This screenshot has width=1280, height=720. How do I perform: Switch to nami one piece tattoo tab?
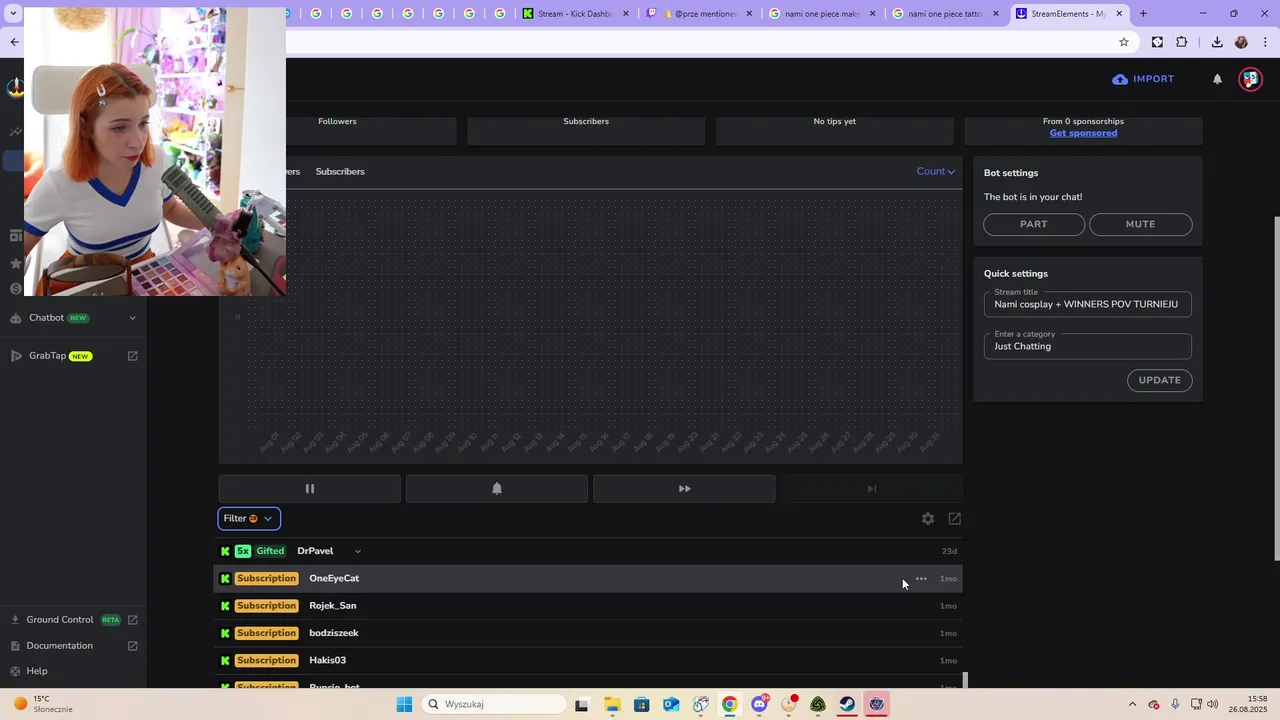pyautogui.click(x=946, y=14)
